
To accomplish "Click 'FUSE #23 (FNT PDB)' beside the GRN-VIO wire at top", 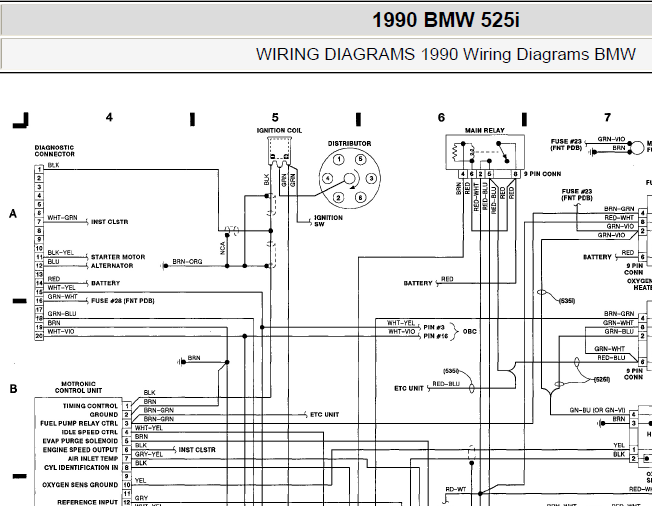I will 566,145.
